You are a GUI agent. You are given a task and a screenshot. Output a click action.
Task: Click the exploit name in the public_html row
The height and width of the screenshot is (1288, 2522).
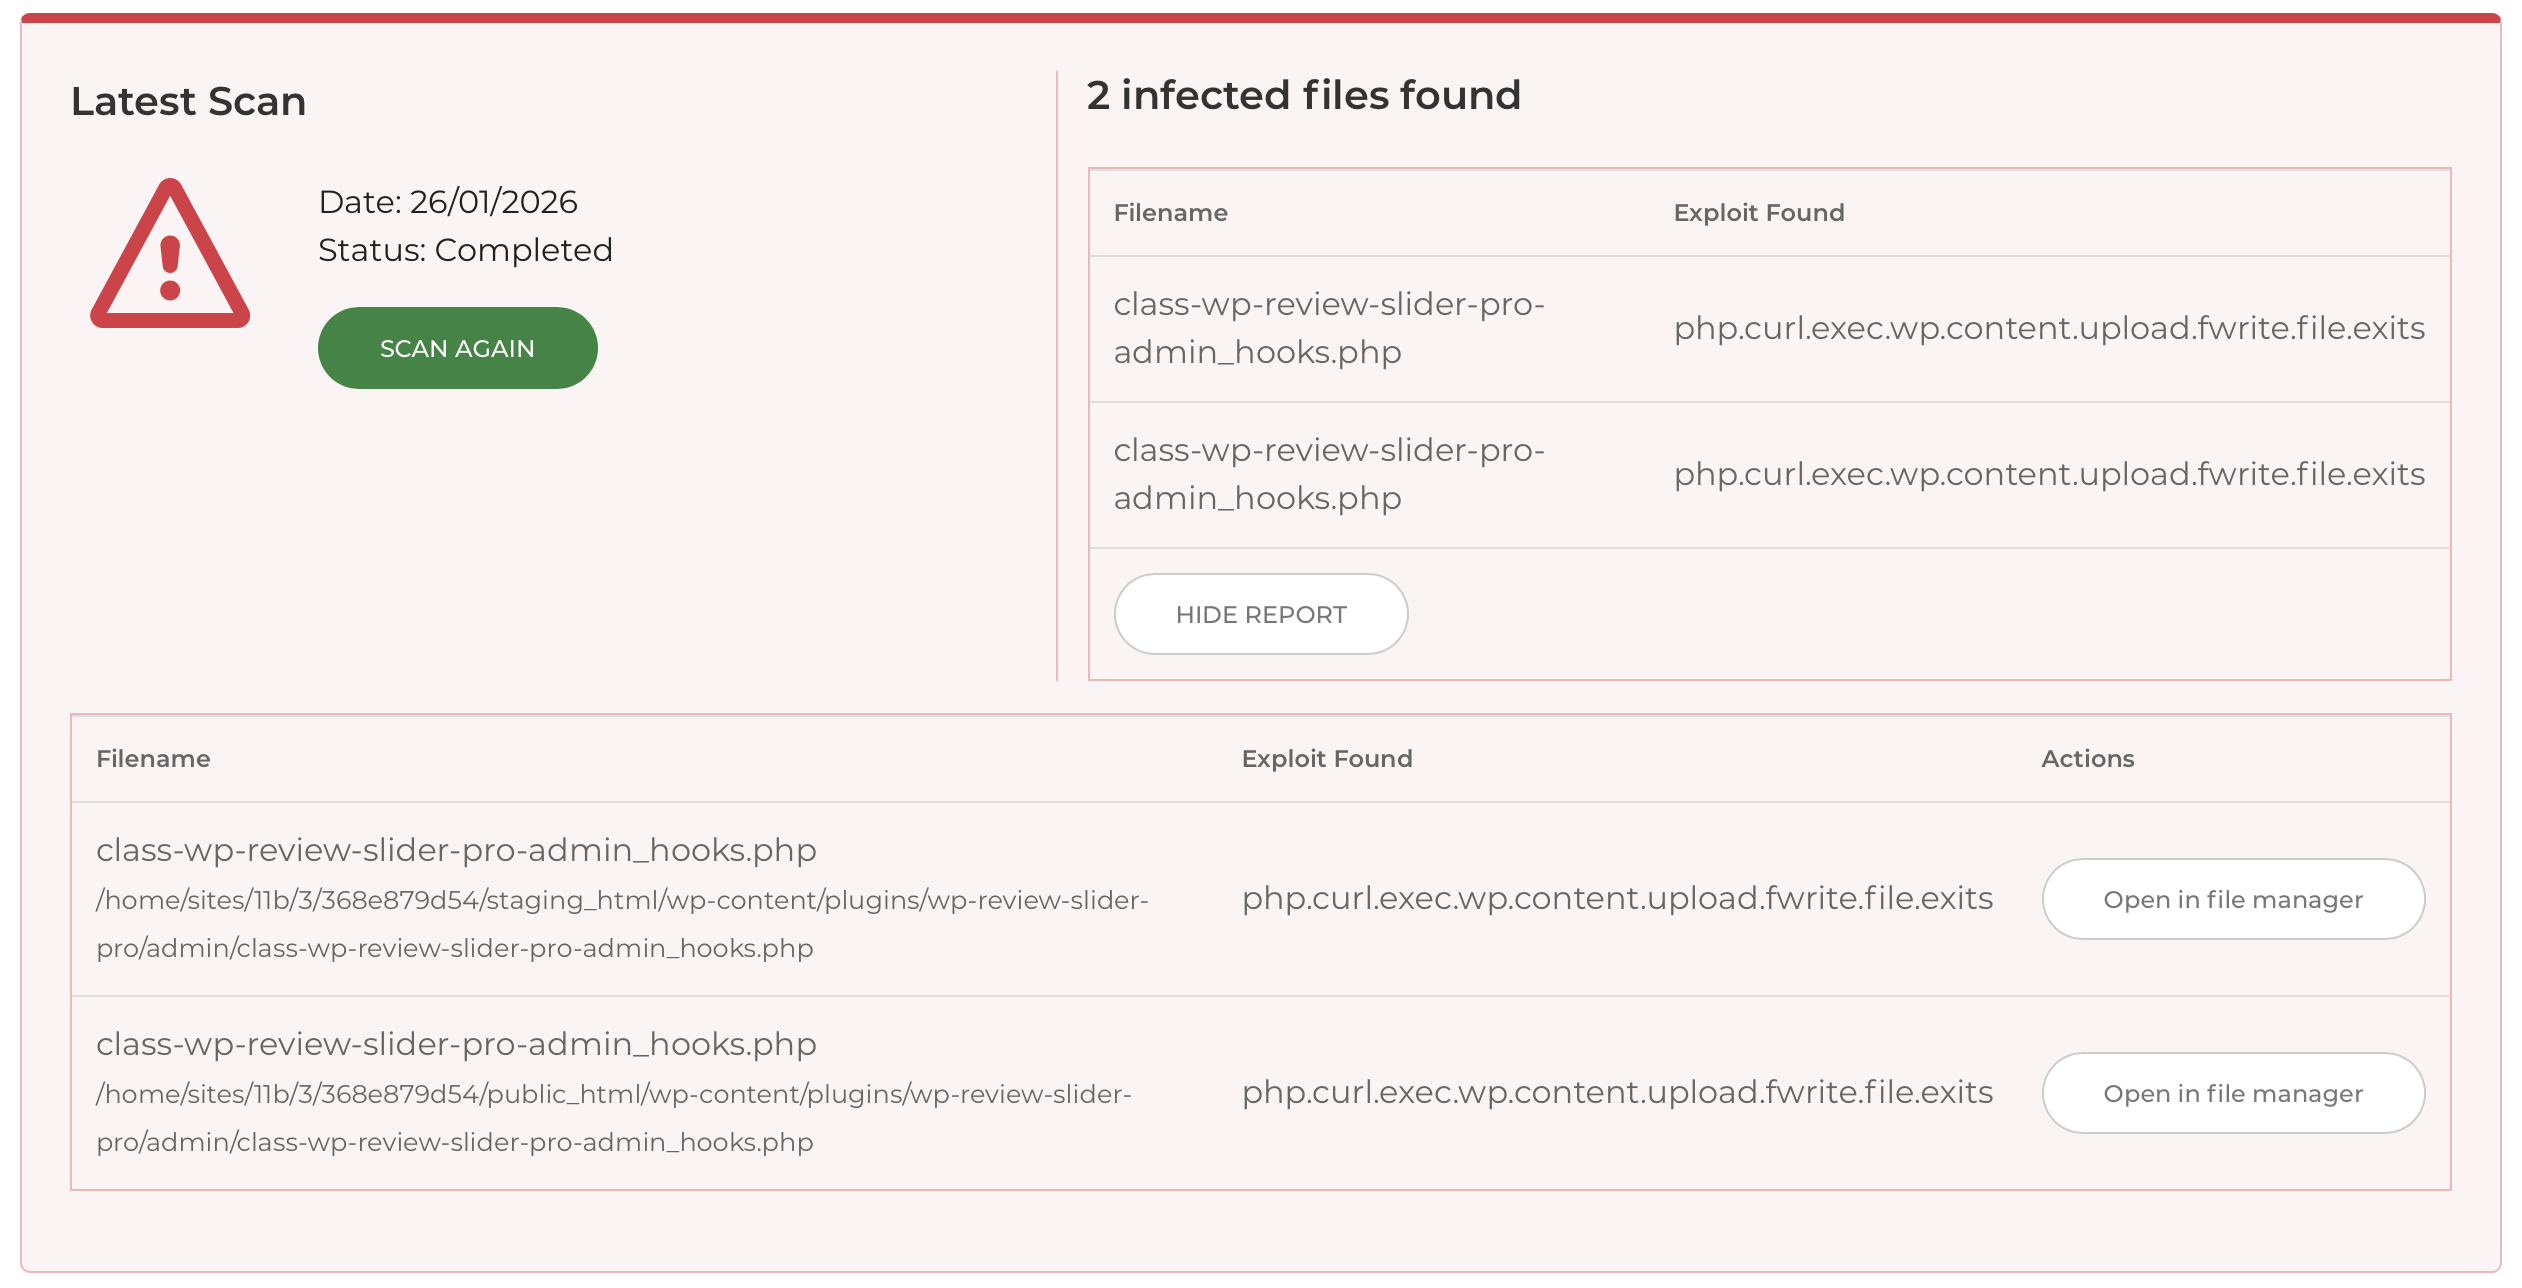point(1616,1093)
